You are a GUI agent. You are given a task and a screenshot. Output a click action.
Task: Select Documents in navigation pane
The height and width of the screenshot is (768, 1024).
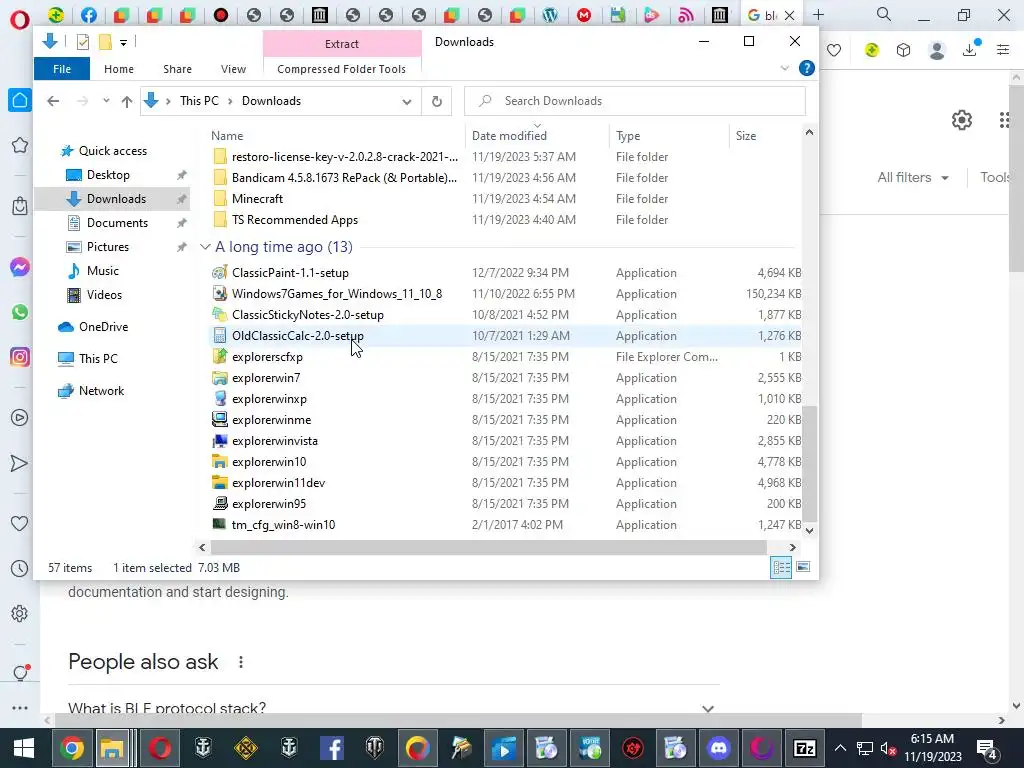tap(117, 223)
